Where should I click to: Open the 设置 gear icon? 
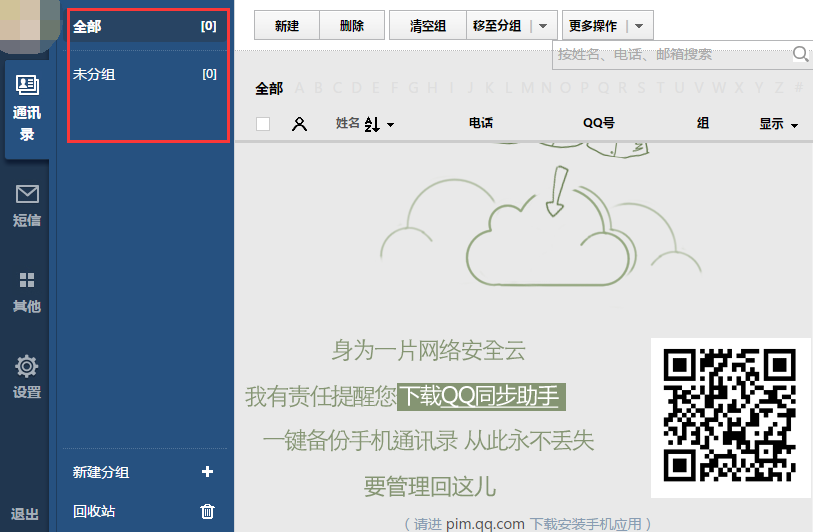tap(27, 367)
